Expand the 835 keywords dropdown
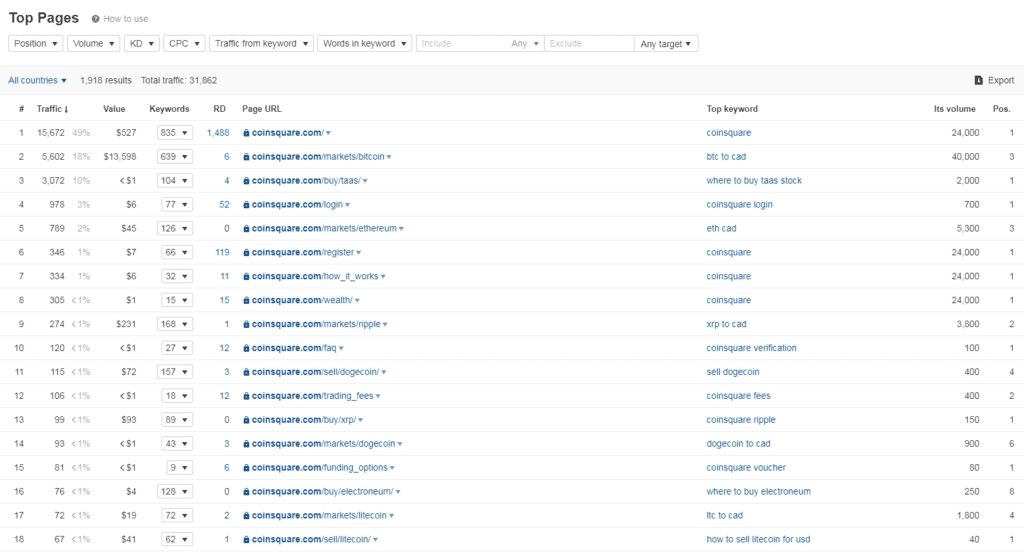The height and width of the screenshot is (554, 1024). click(174, 133)
